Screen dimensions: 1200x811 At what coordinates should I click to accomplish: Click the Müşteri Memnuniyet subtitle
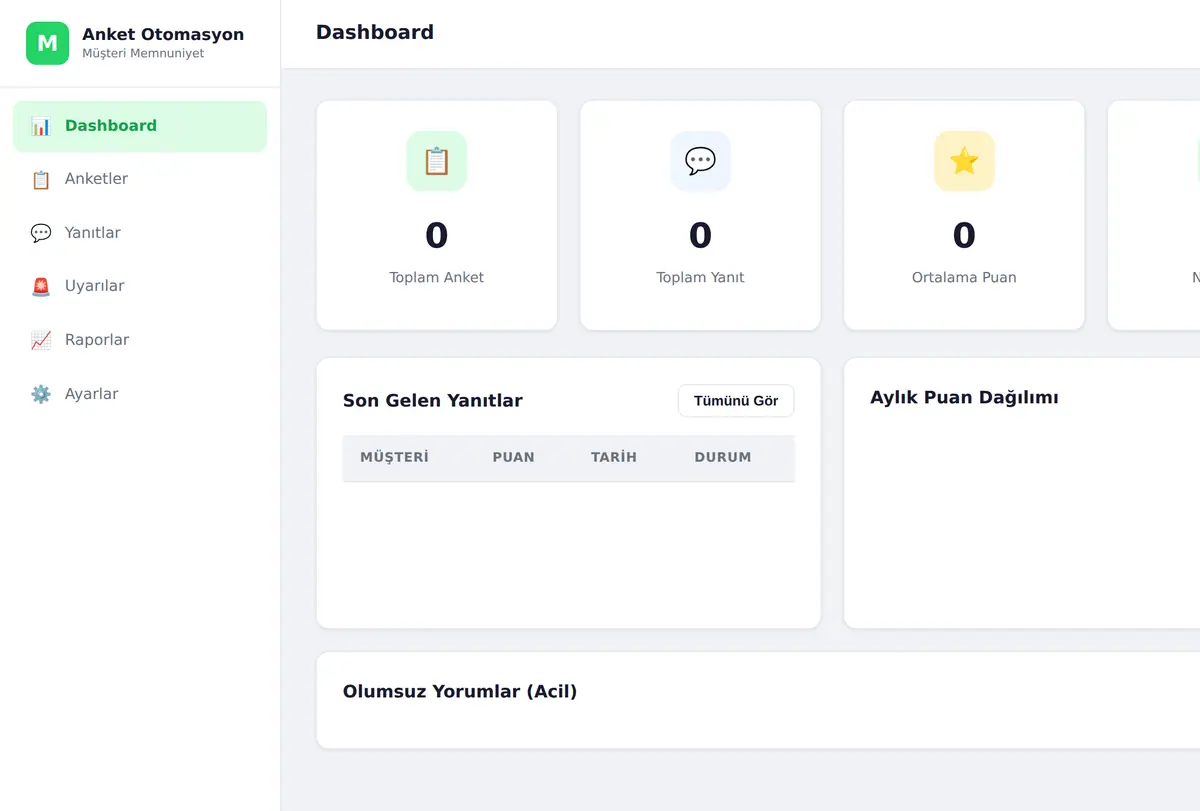tap(143, 54)
